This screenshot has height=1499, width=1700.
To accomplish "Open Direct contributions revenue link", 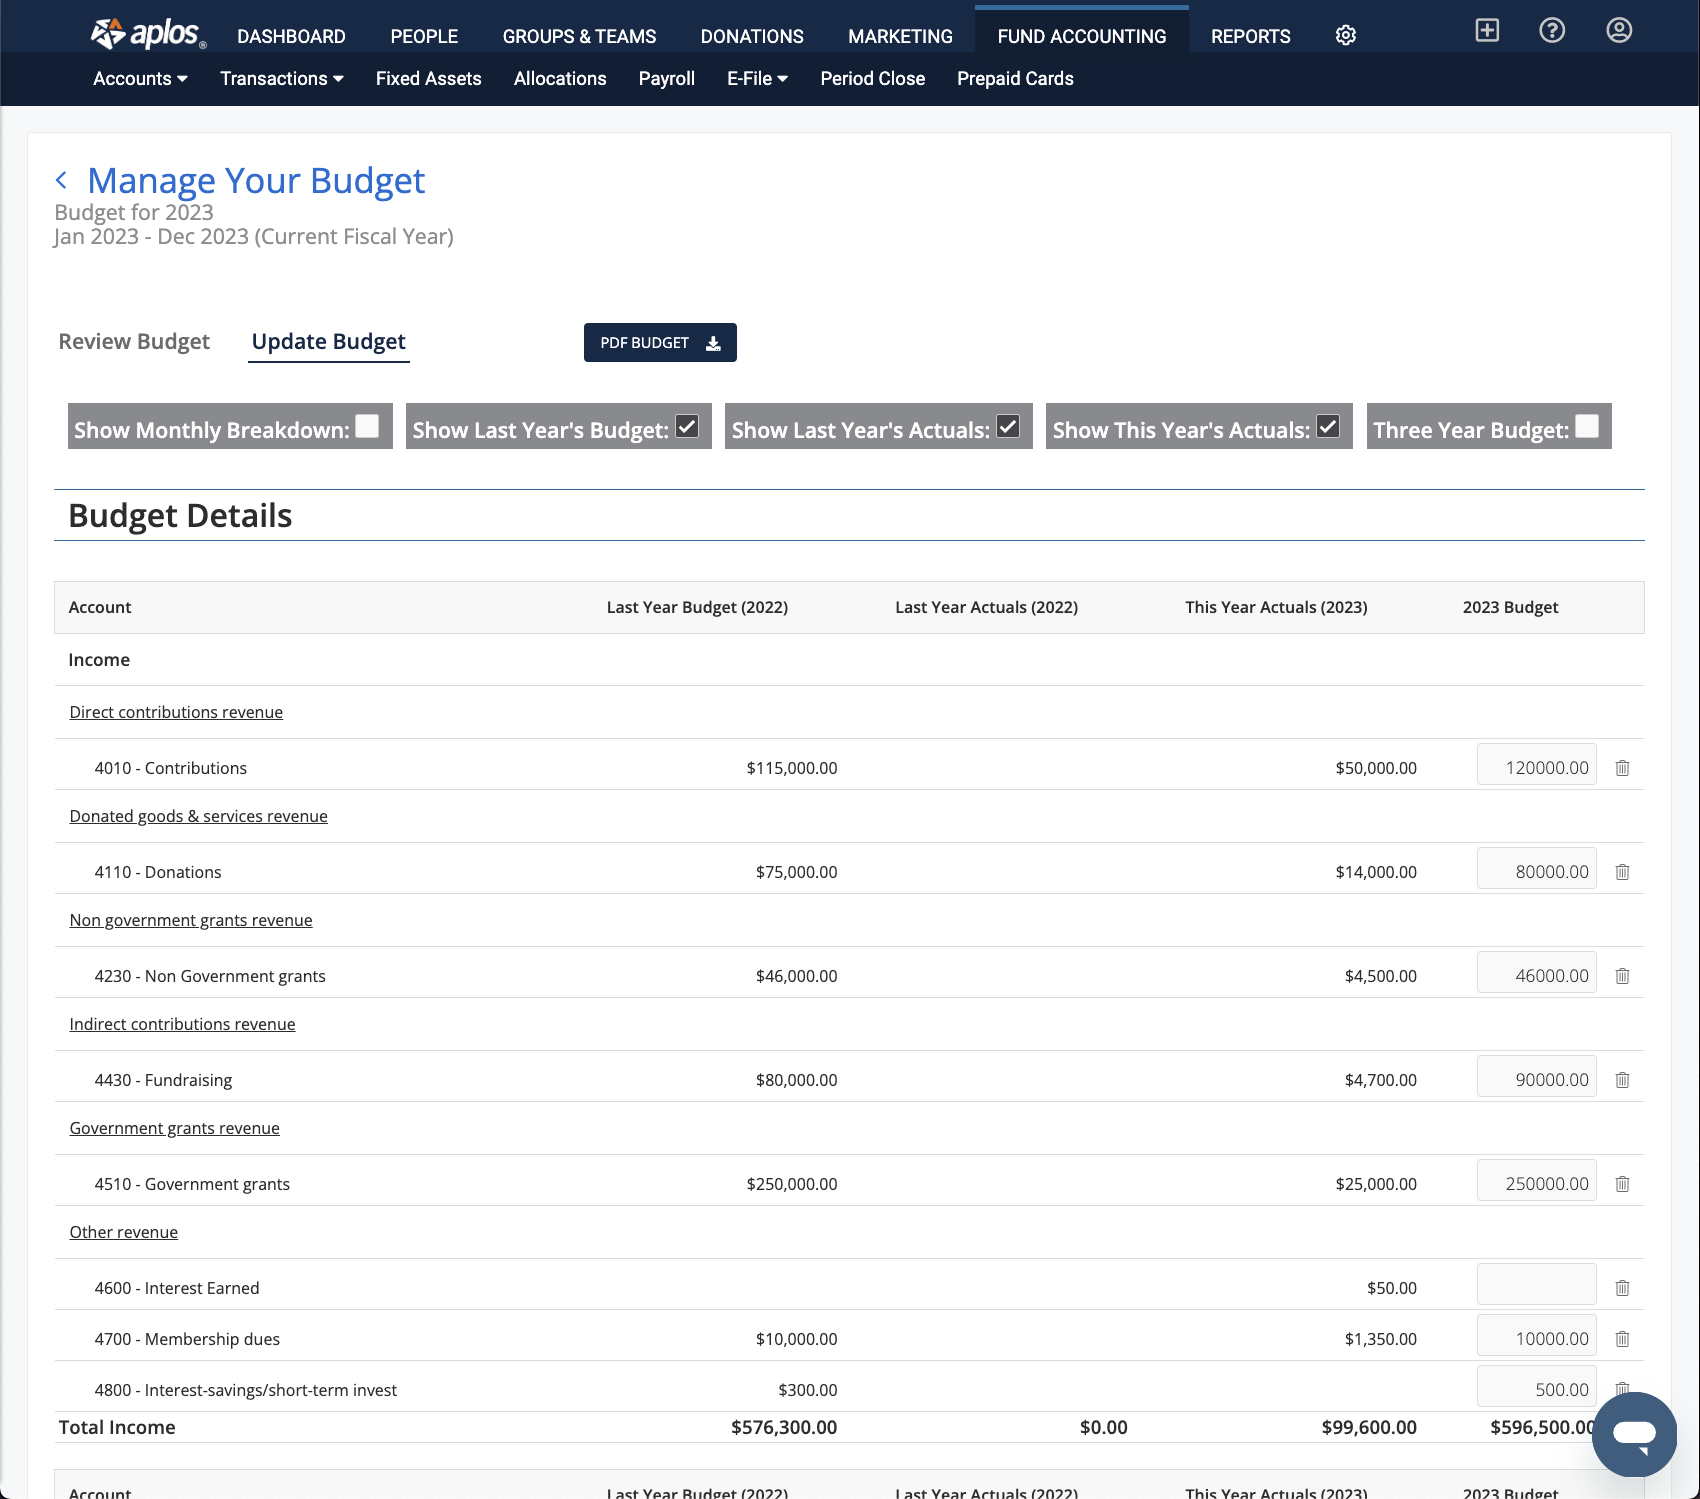I will click(176, 712).
